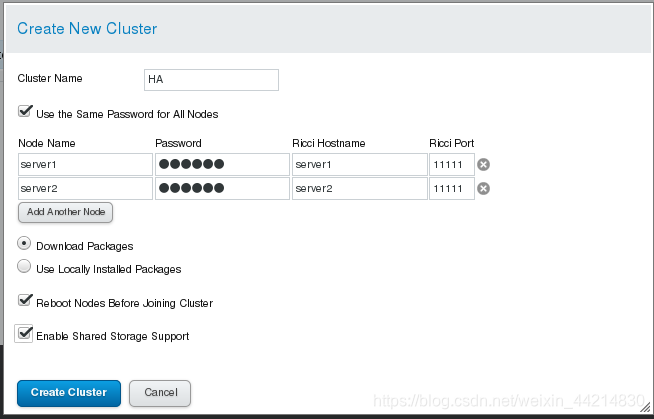Uncheck Reboot Nodes Before Joining Cluster
Viewport: 654px width, 419px height.
pos(25,300)
